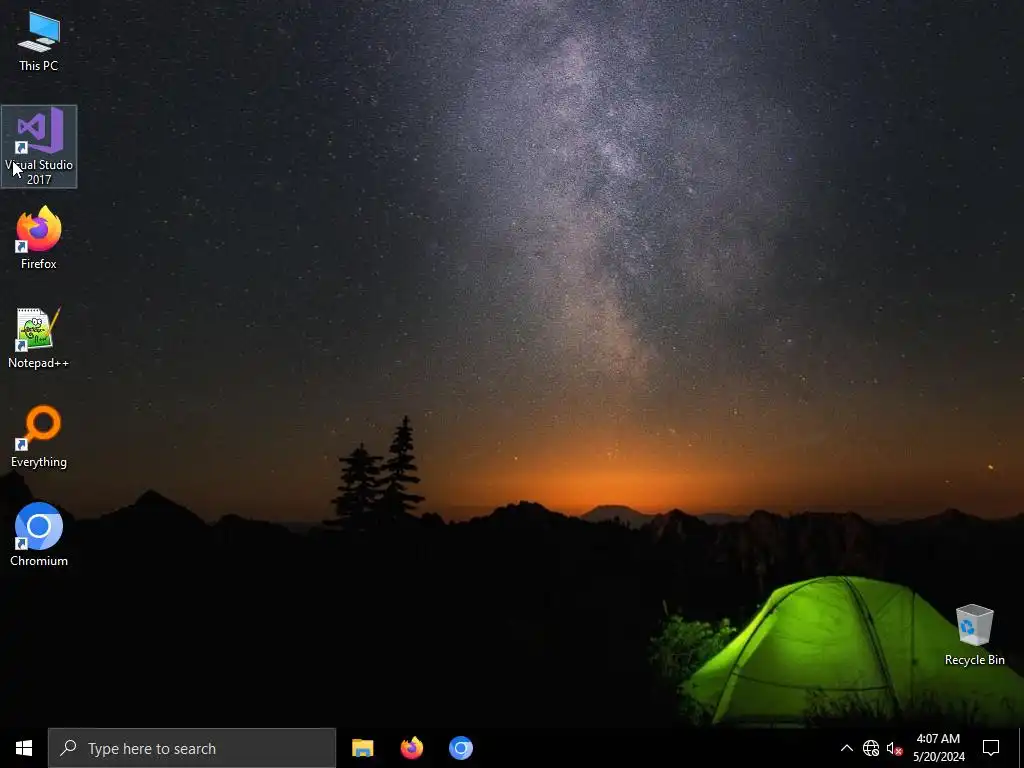The image size is (1024, 768).
Task: Click the search magnifier icon in taskbar
Action: click(x=69, y=748)
